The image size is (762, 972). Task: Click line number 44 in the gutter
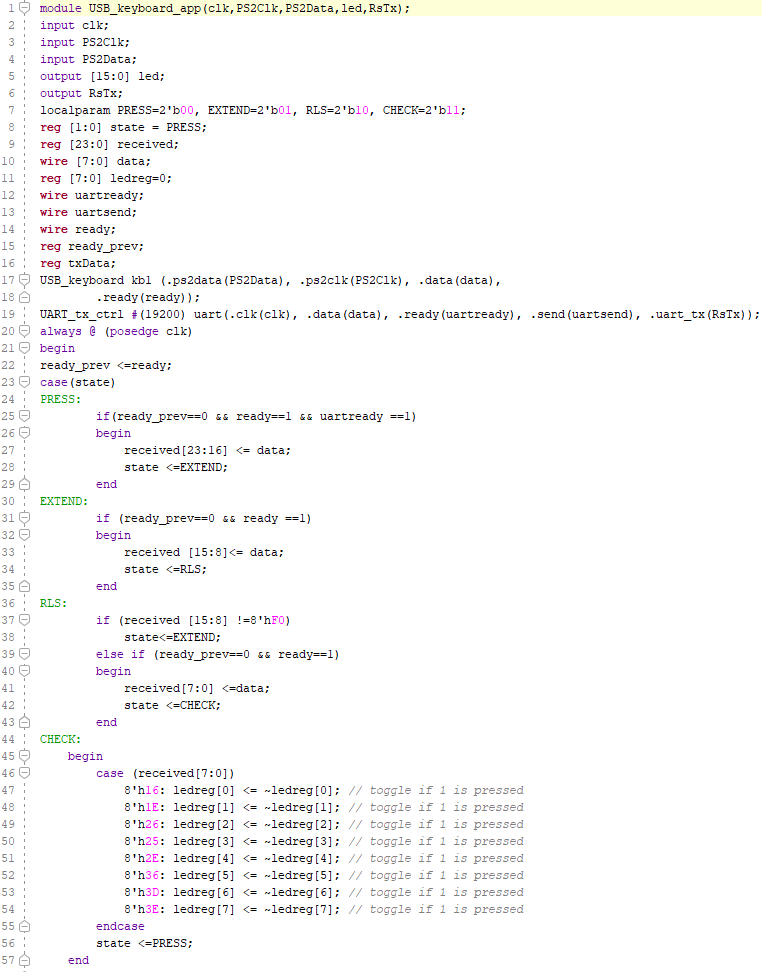coord(8,739)
